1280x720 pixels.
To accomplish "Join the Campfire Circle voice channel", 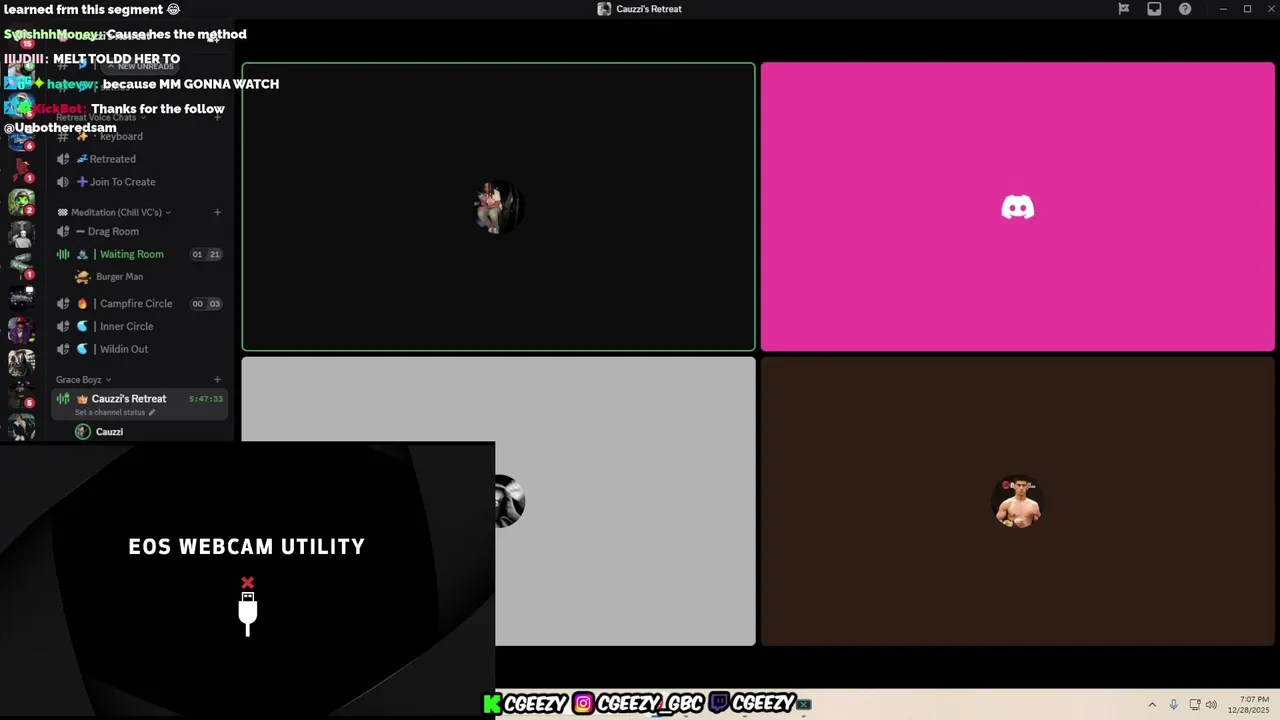I will 138,303.
